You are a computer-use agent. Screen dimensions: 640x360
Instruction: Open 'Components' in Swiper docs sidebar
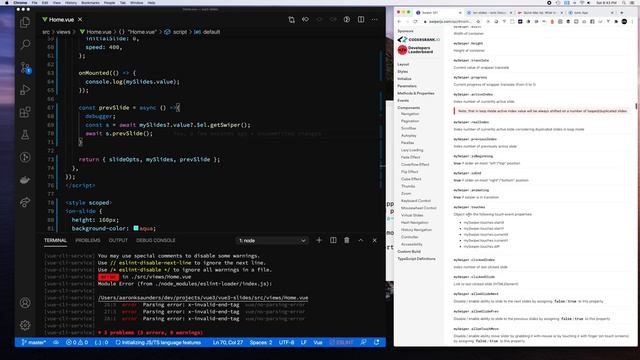[409, 108]
